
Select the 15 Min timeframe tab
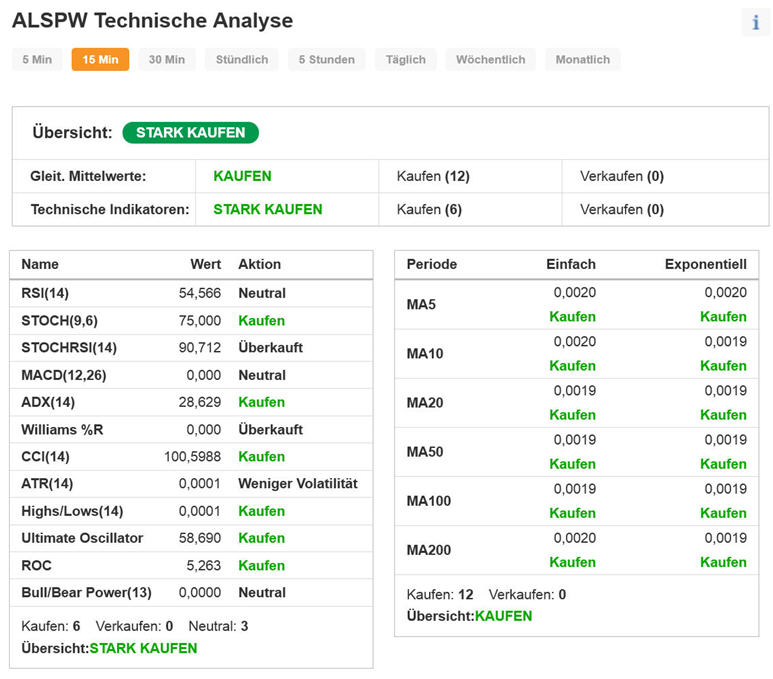100,60
